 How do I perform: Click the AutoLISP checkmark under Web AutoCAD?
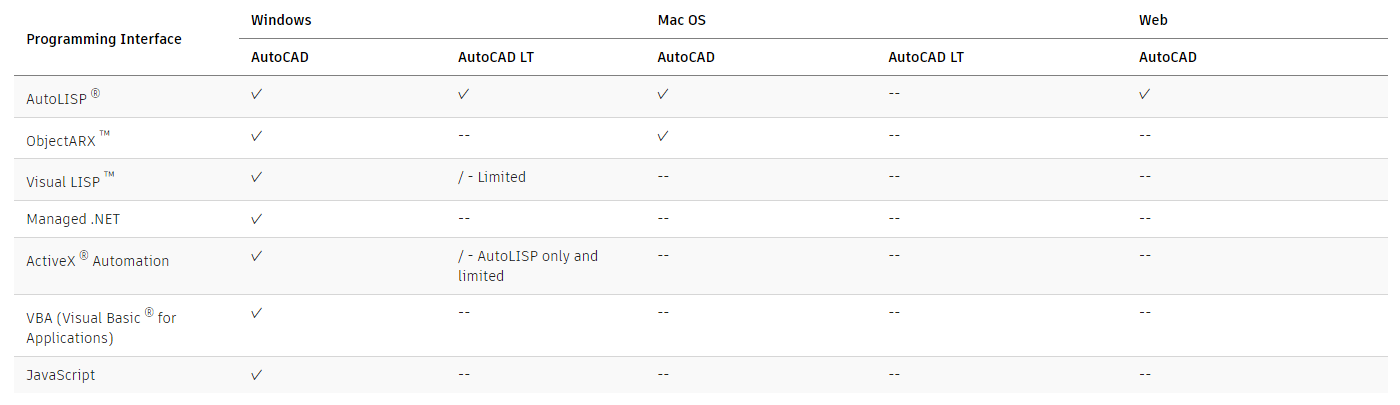(1145, 94)
